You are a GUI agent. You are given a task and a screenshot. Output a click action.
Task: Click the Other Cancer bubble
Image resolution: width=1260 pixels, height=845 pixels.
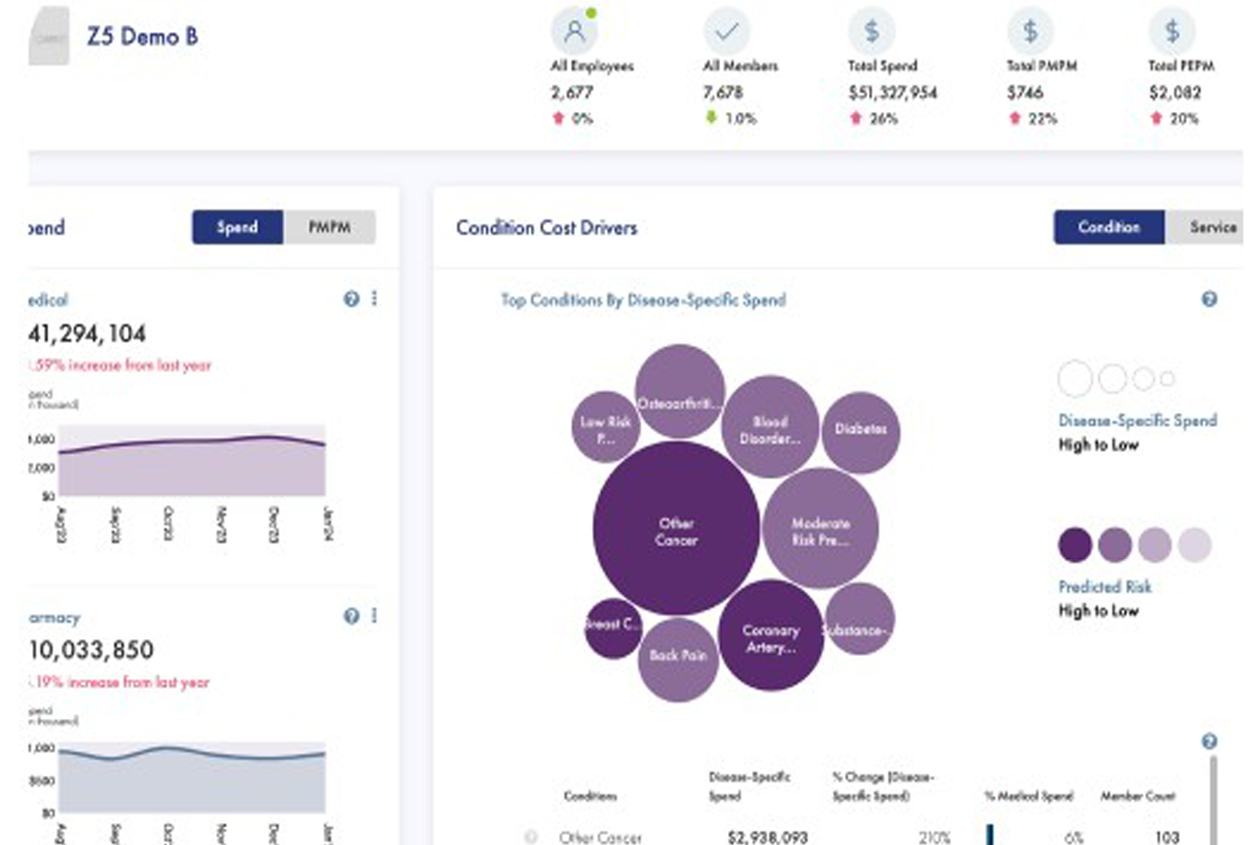tap(676, 530)
